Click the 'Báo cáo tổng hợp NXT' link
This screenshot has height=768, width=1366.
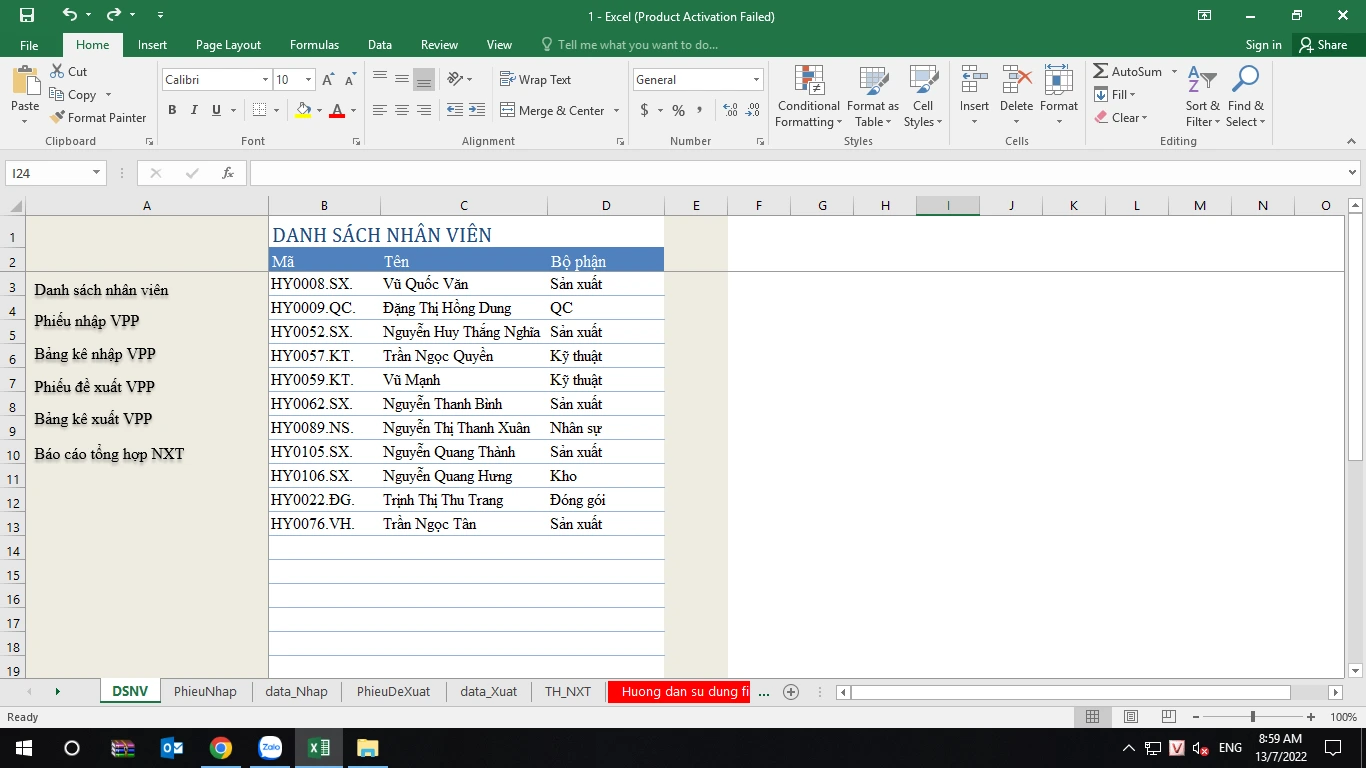(109, 454)
